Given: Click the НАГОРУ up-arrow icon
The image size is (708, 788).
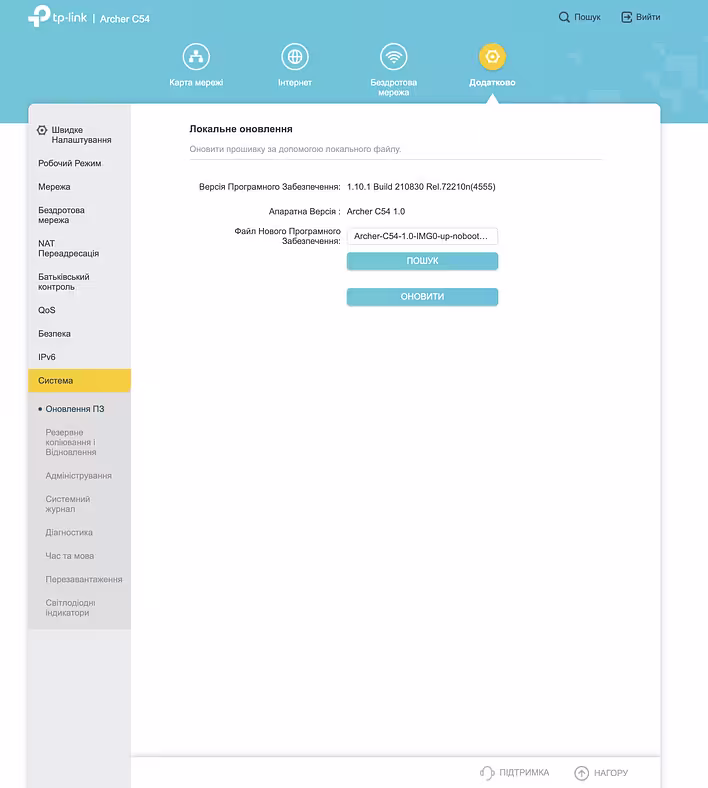Looking at the screenshot, I should 581,773.
